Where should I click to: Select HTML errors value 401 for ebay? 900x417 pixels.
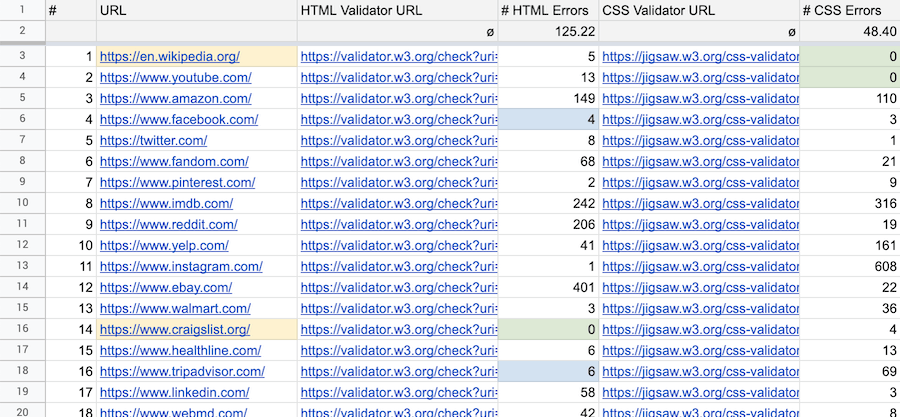click(x=548, y=288)
